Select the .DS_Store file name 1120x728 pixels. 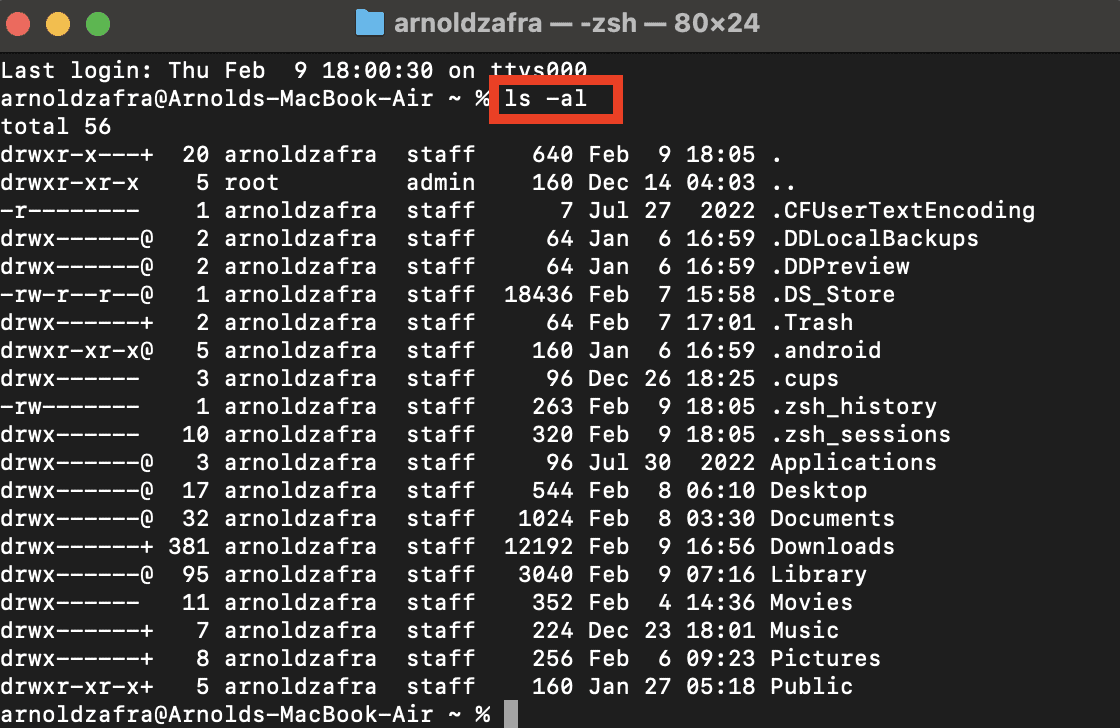coord(831,295)
